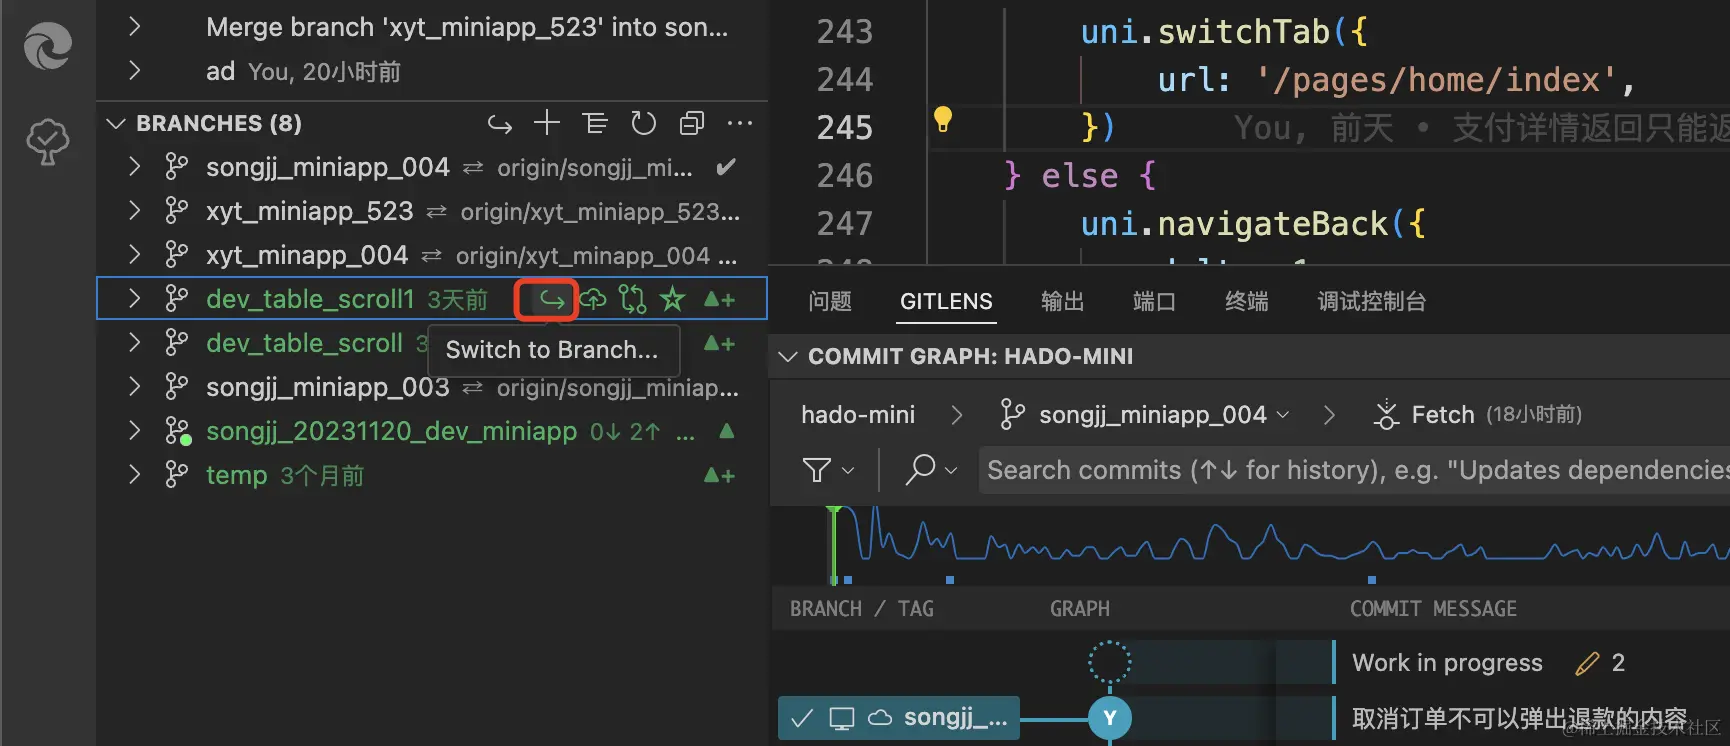Viewport: 1730px width, 746px height.
Task: Click the hado-mini repository breadcrumb
Action: [x=858, y=414]
